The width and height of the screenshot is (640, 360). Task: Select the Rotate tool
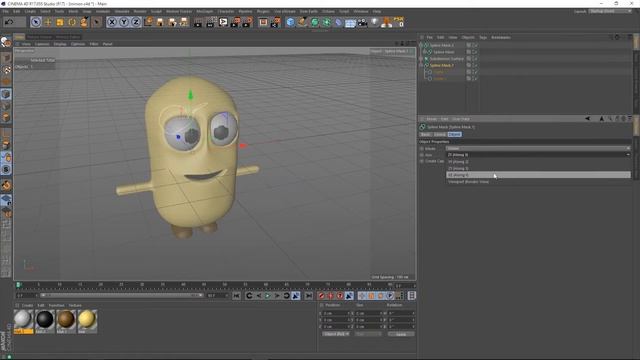[x=72, y=22]
